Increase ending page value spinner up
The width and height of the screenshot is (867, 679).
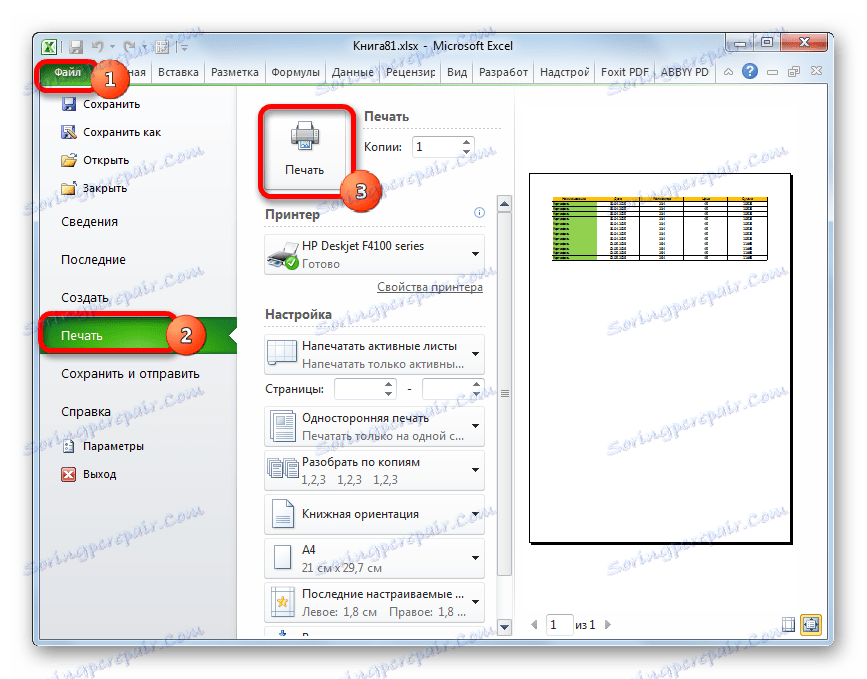[x=477, y=384]
